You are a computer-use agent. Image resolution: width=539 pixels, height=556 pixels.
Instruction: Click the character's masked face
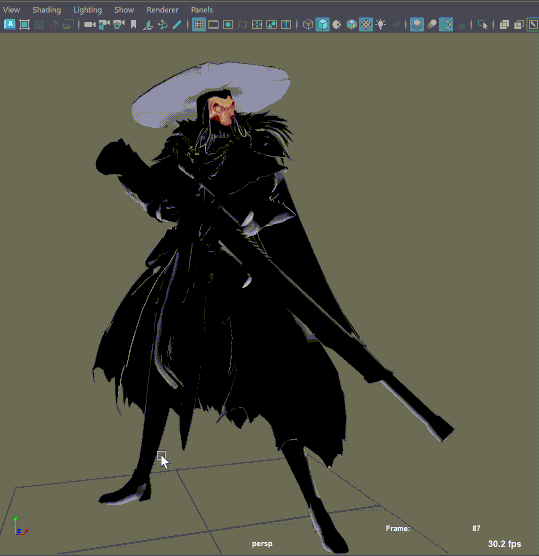point(222,111)
